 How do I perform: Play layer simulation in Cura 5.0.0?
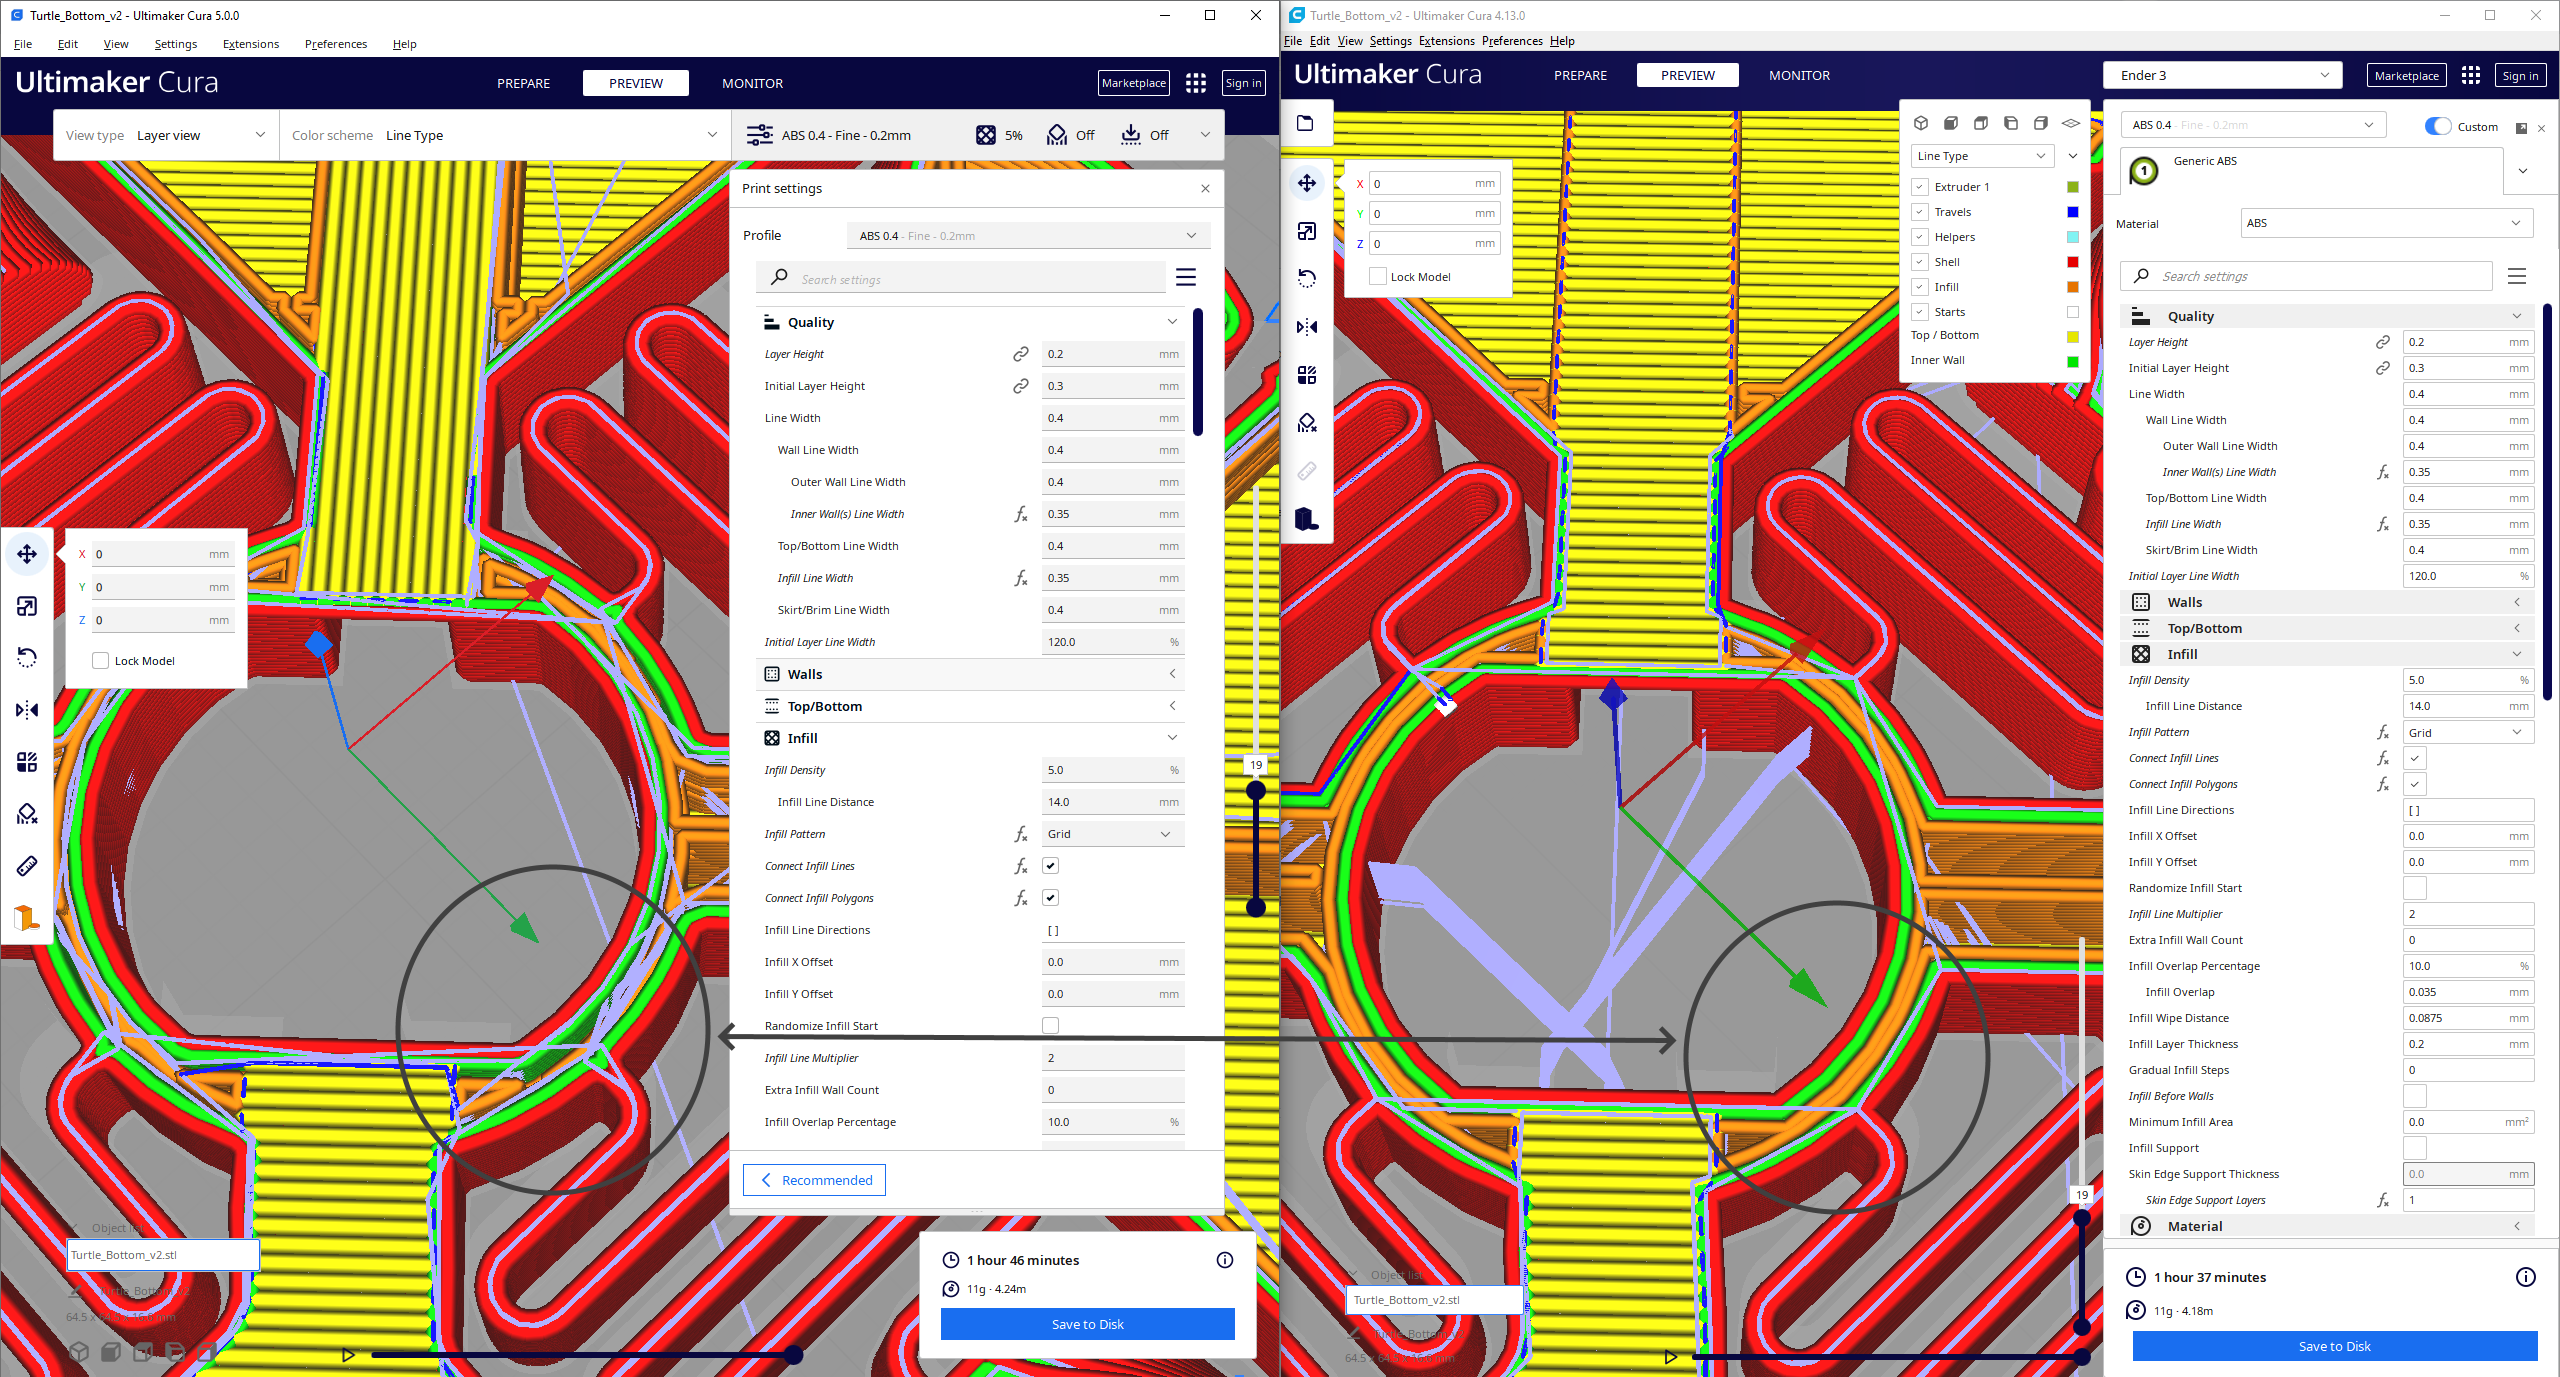click(348, 1356)
